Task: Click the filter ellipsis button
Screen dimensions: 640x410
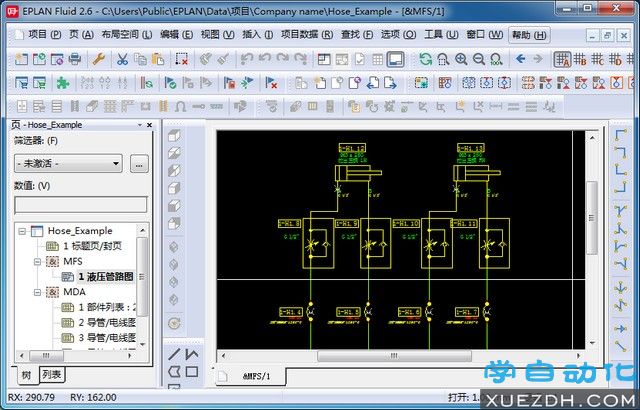Action: 139,164
